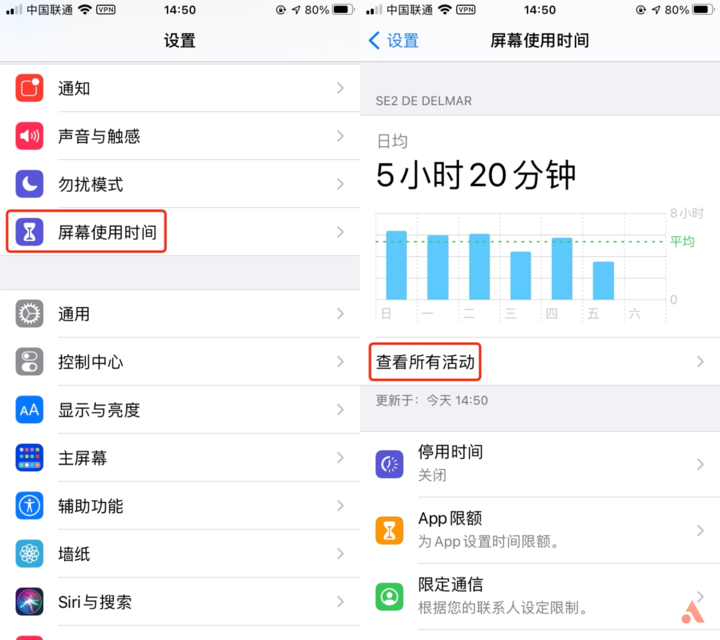Viewport: 720px width, 640px height.
Task: Tap the Sunday 日 usage bar
Action: point(396,265)
